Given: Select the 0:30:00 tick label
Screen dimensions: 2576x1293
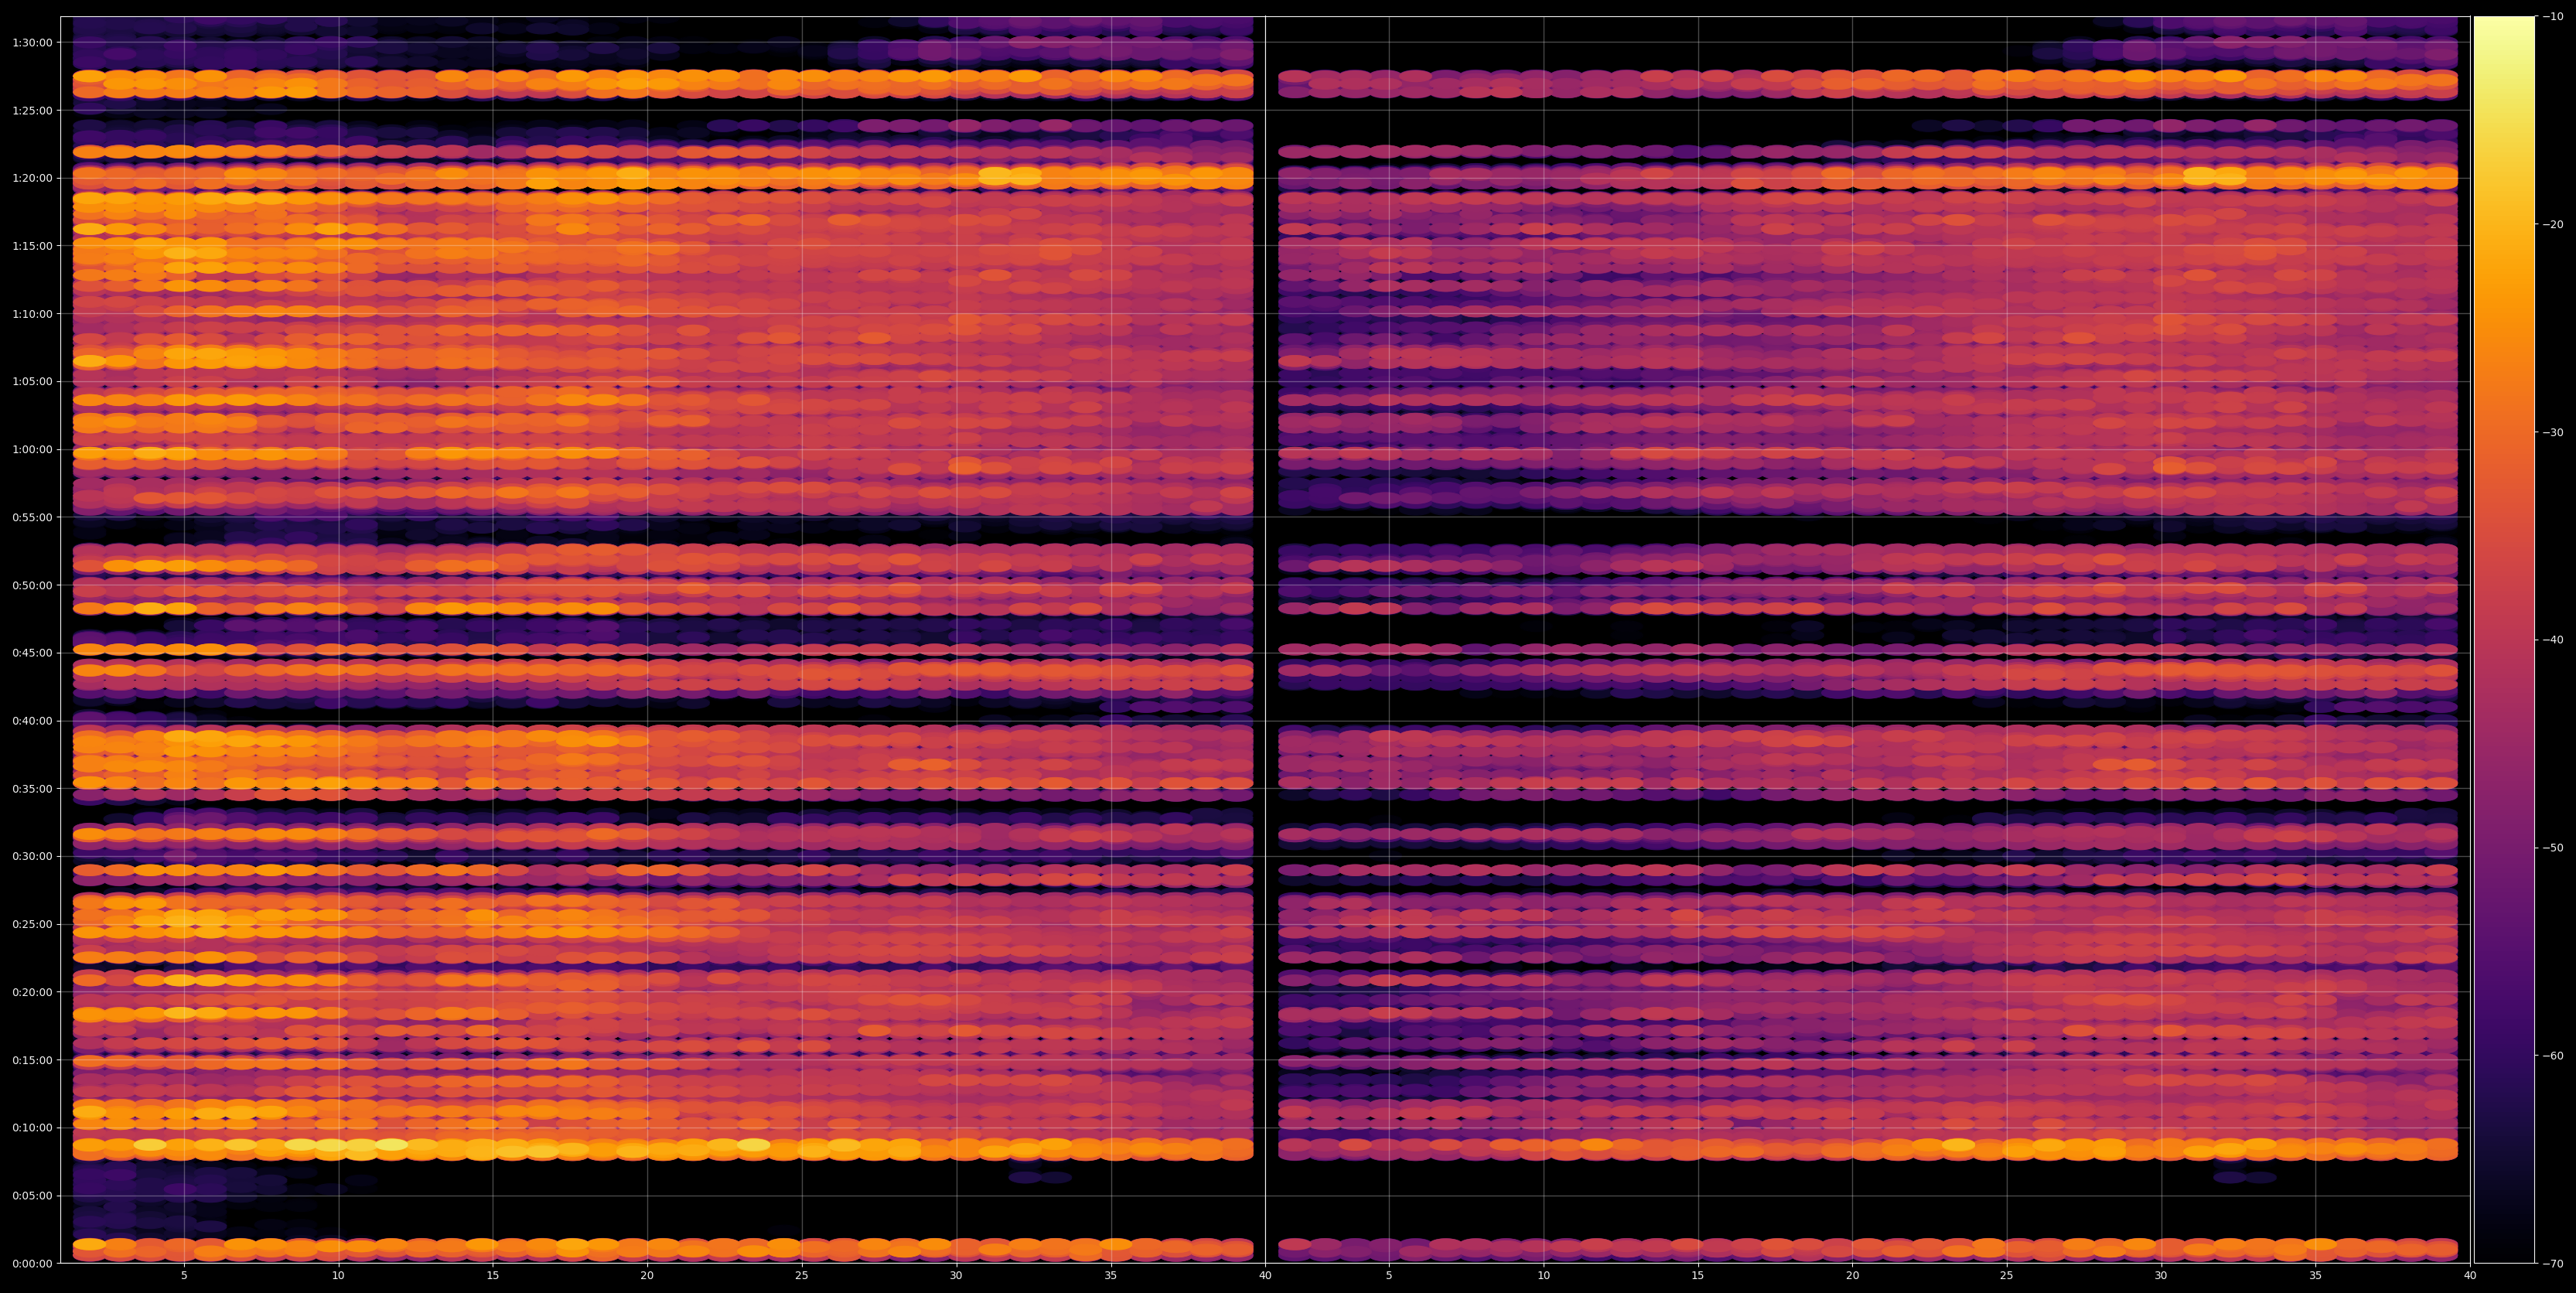Looking at the screenshot, I should tap(33, 856).
